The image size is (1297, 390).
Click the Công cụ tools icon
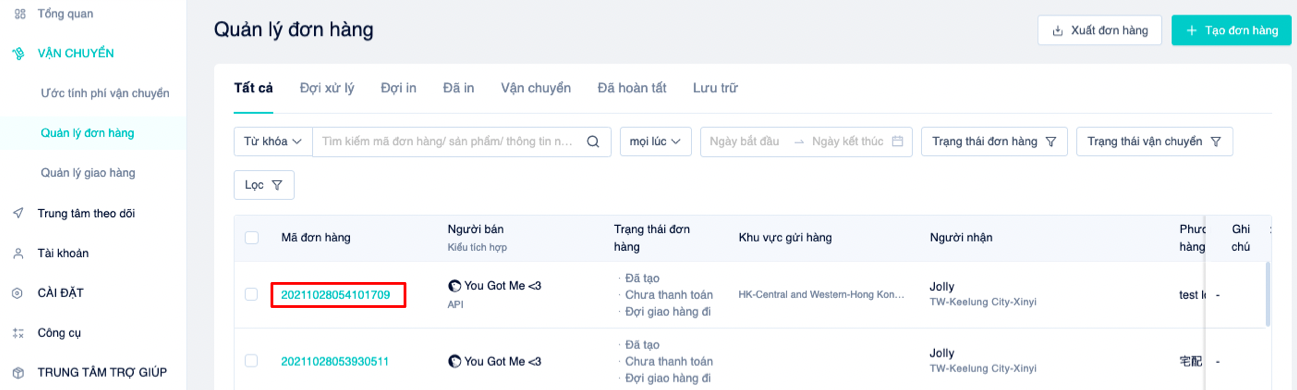(19, 333)
